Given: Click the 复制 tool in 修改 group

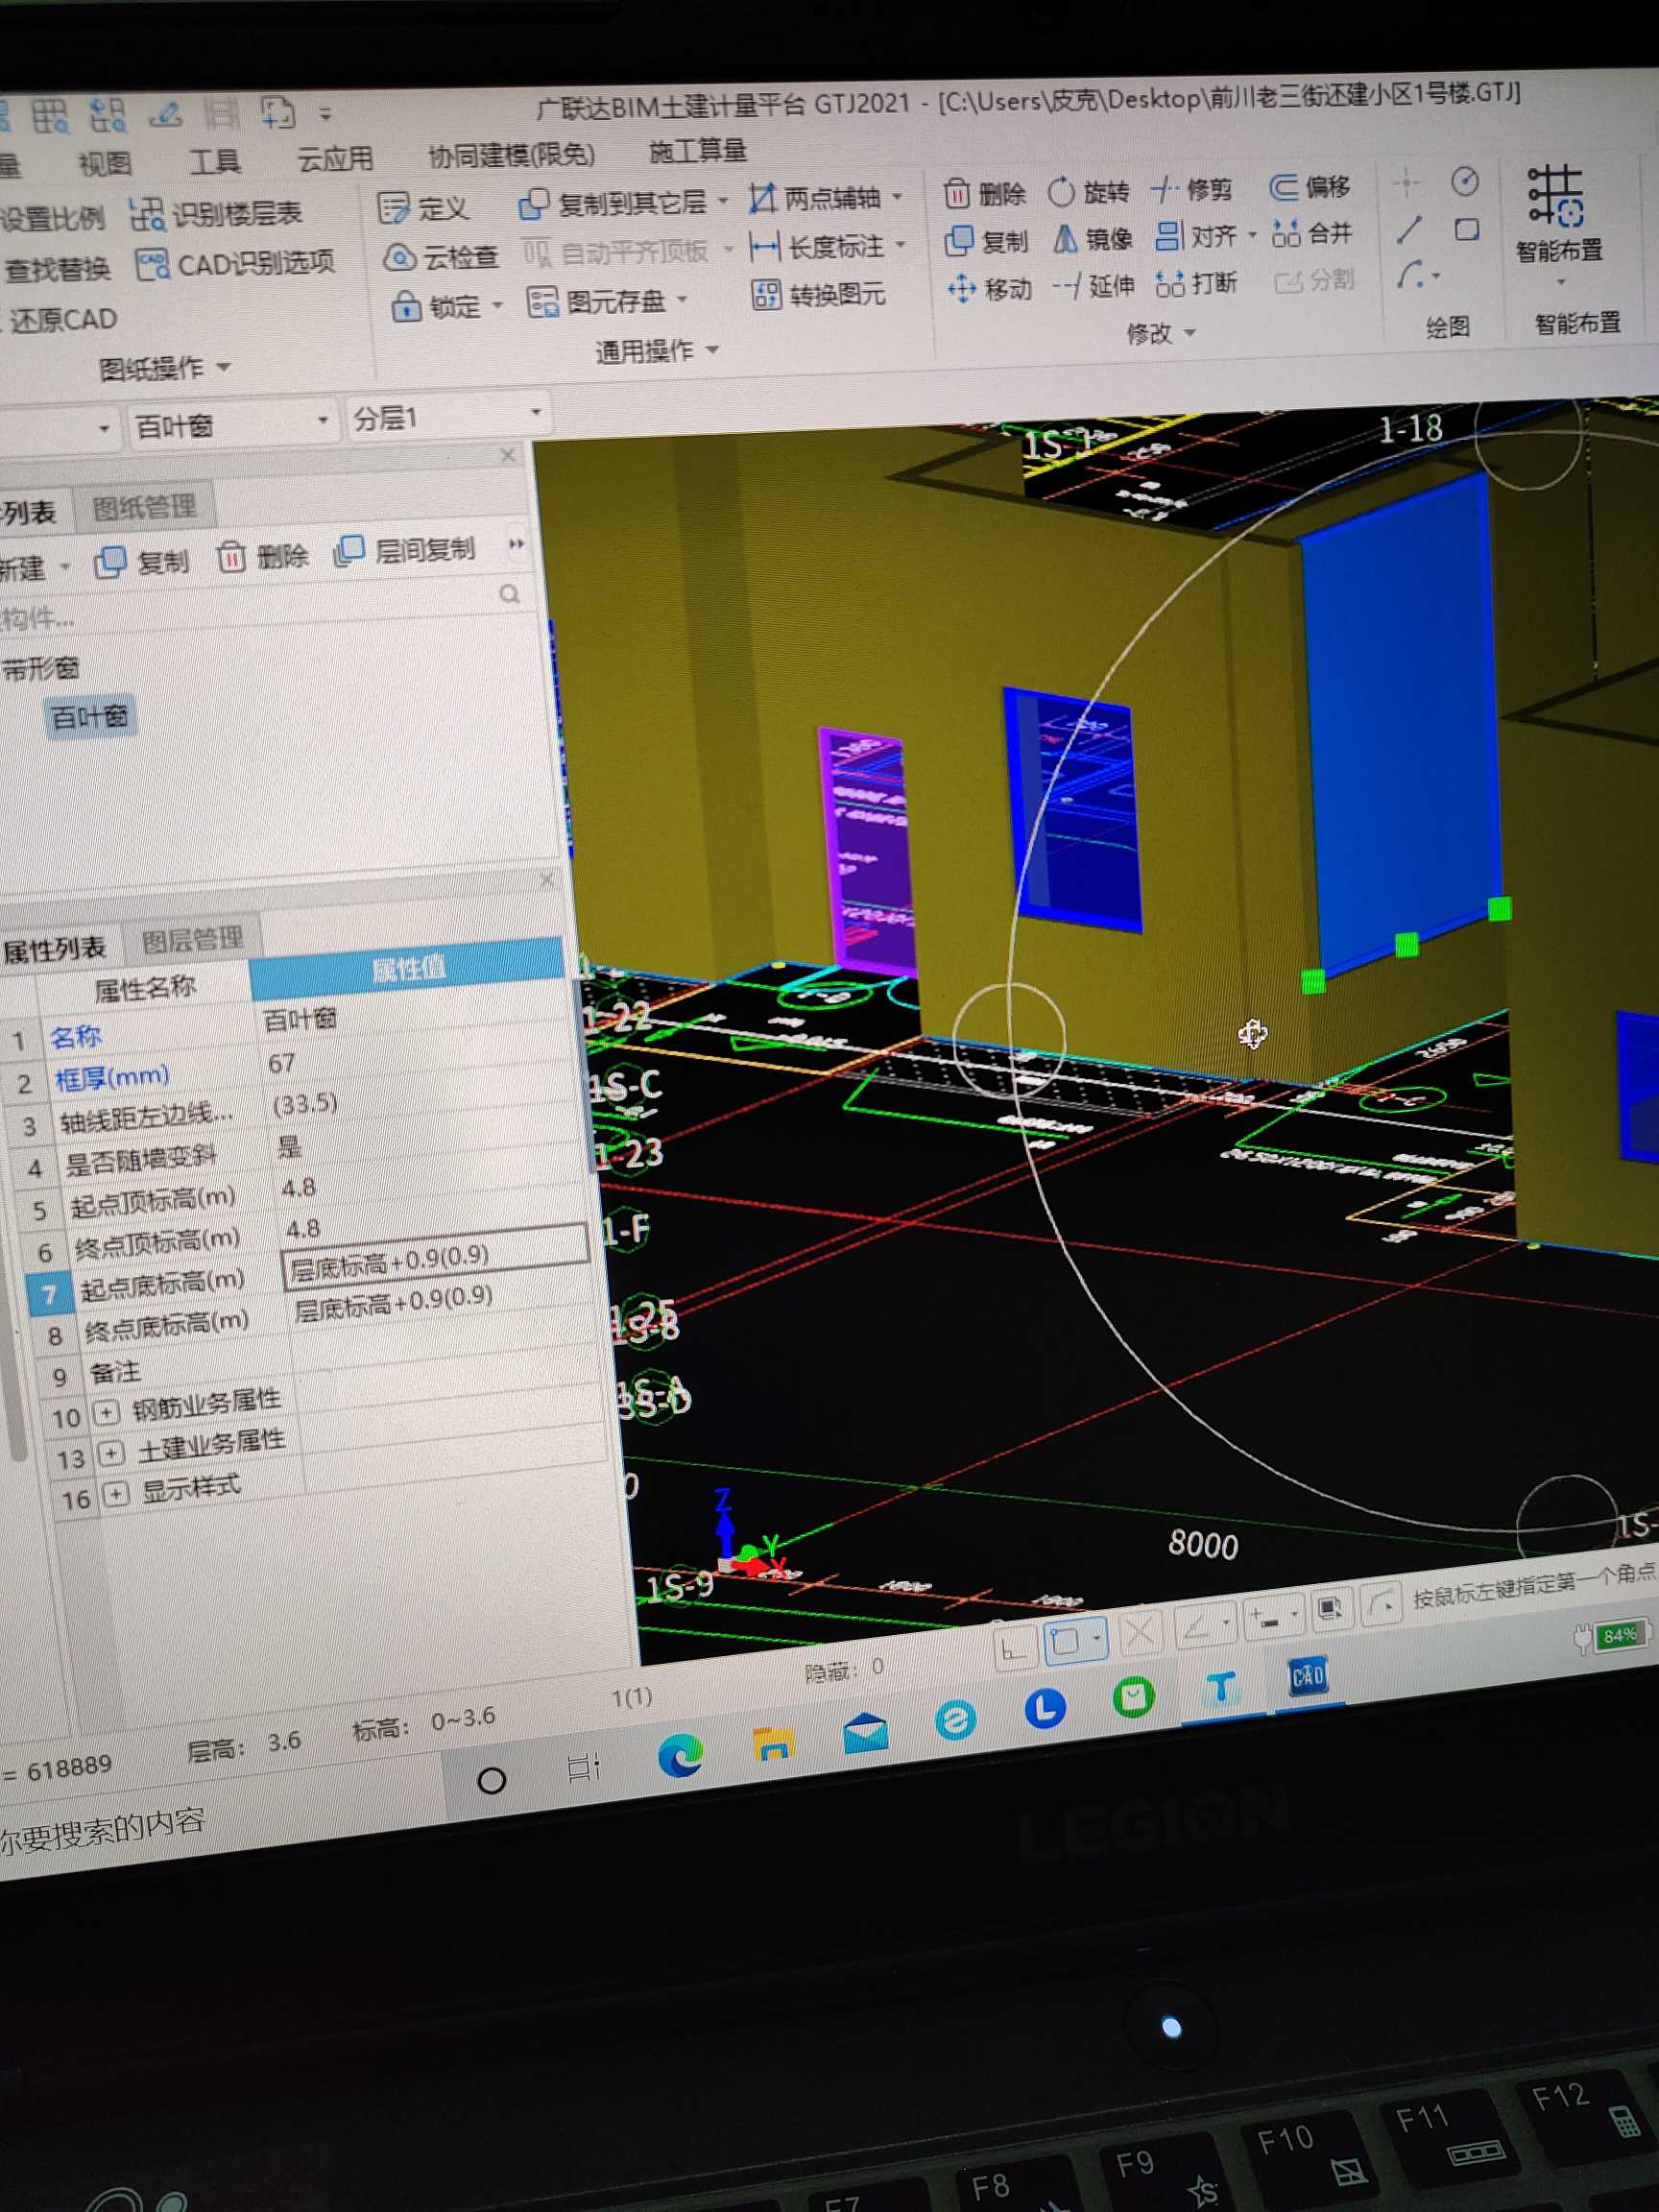Looking at the screenshot, I should coord(986,241).
